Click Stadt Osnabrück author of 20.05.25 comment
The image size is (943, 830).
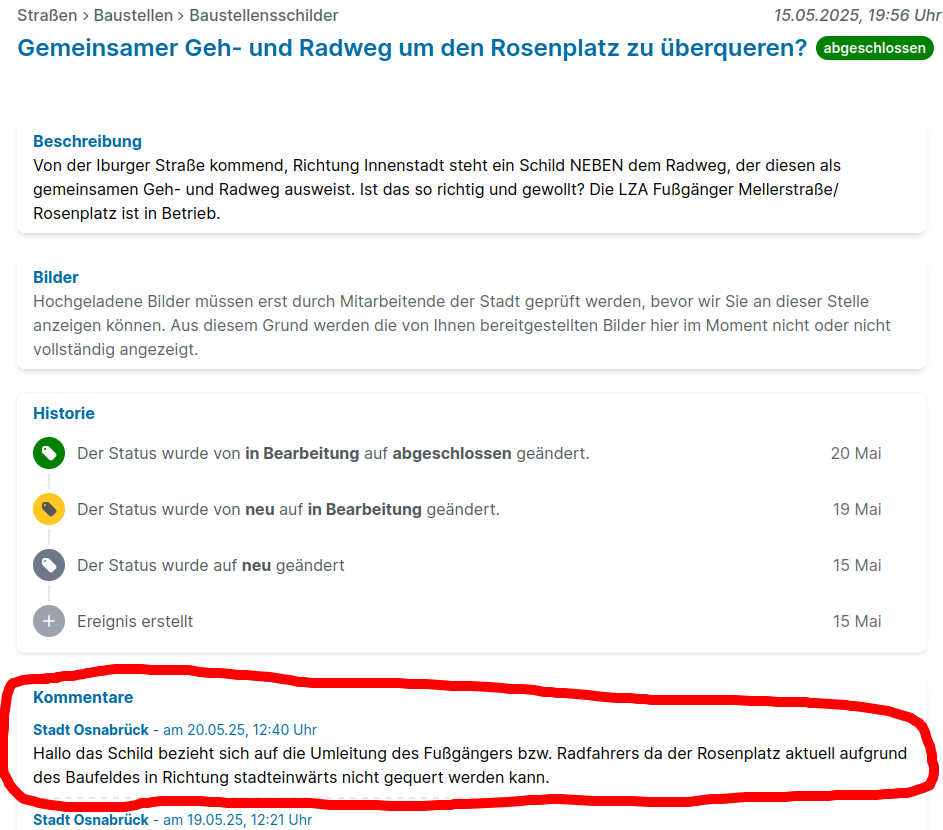tap(91, 730)
